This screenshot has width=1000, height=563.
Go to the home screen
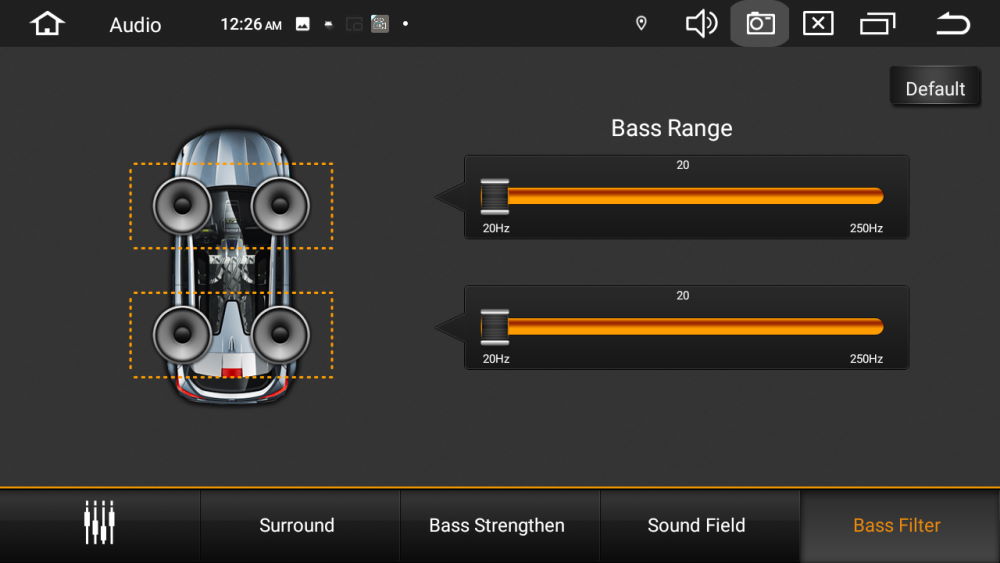(47, 24)
